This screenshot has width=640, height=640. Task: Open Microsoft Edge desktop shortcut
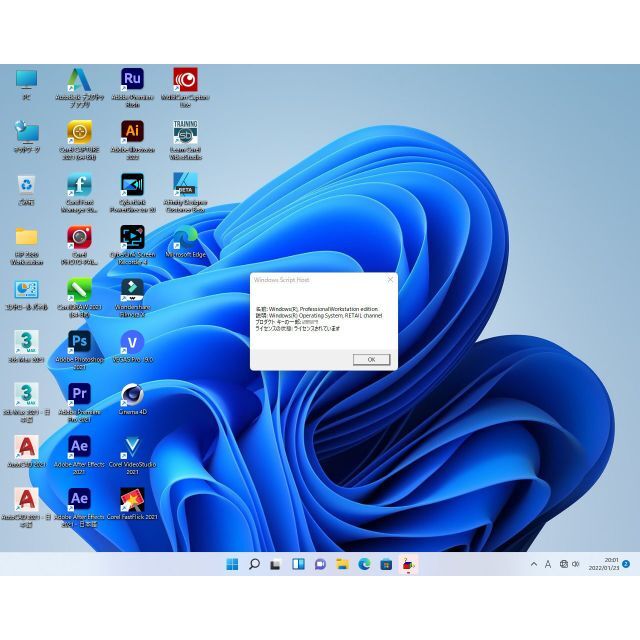[185, 242]
